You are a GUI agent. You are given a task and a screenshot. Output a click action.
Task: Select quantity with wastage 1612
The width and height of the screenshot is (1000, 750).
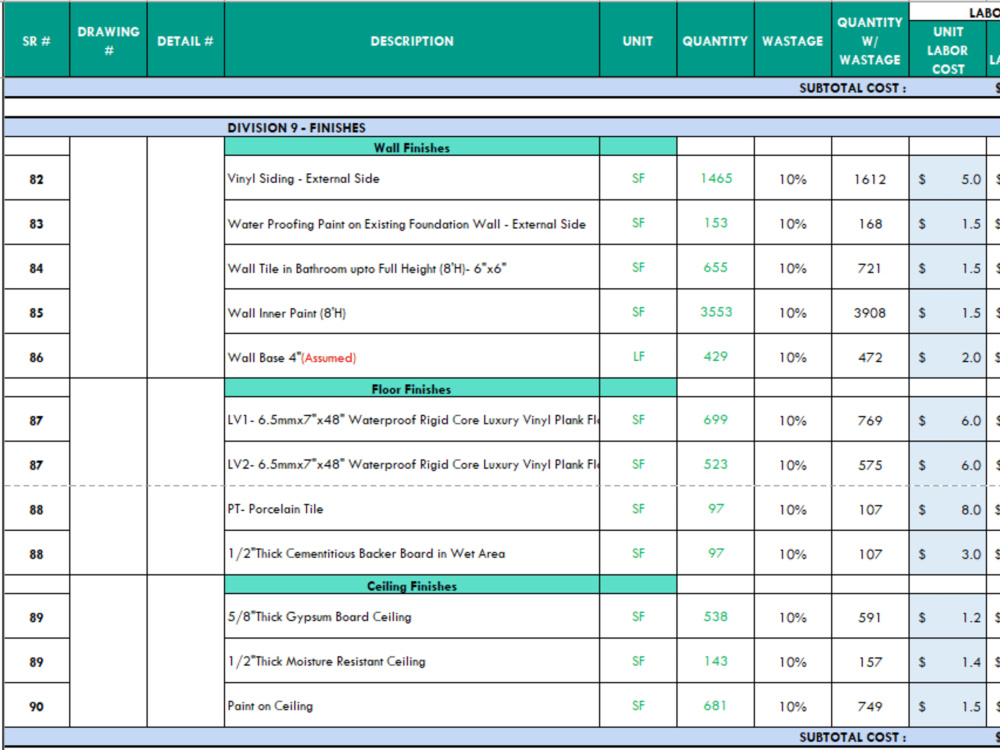click(x=870, y=180)
